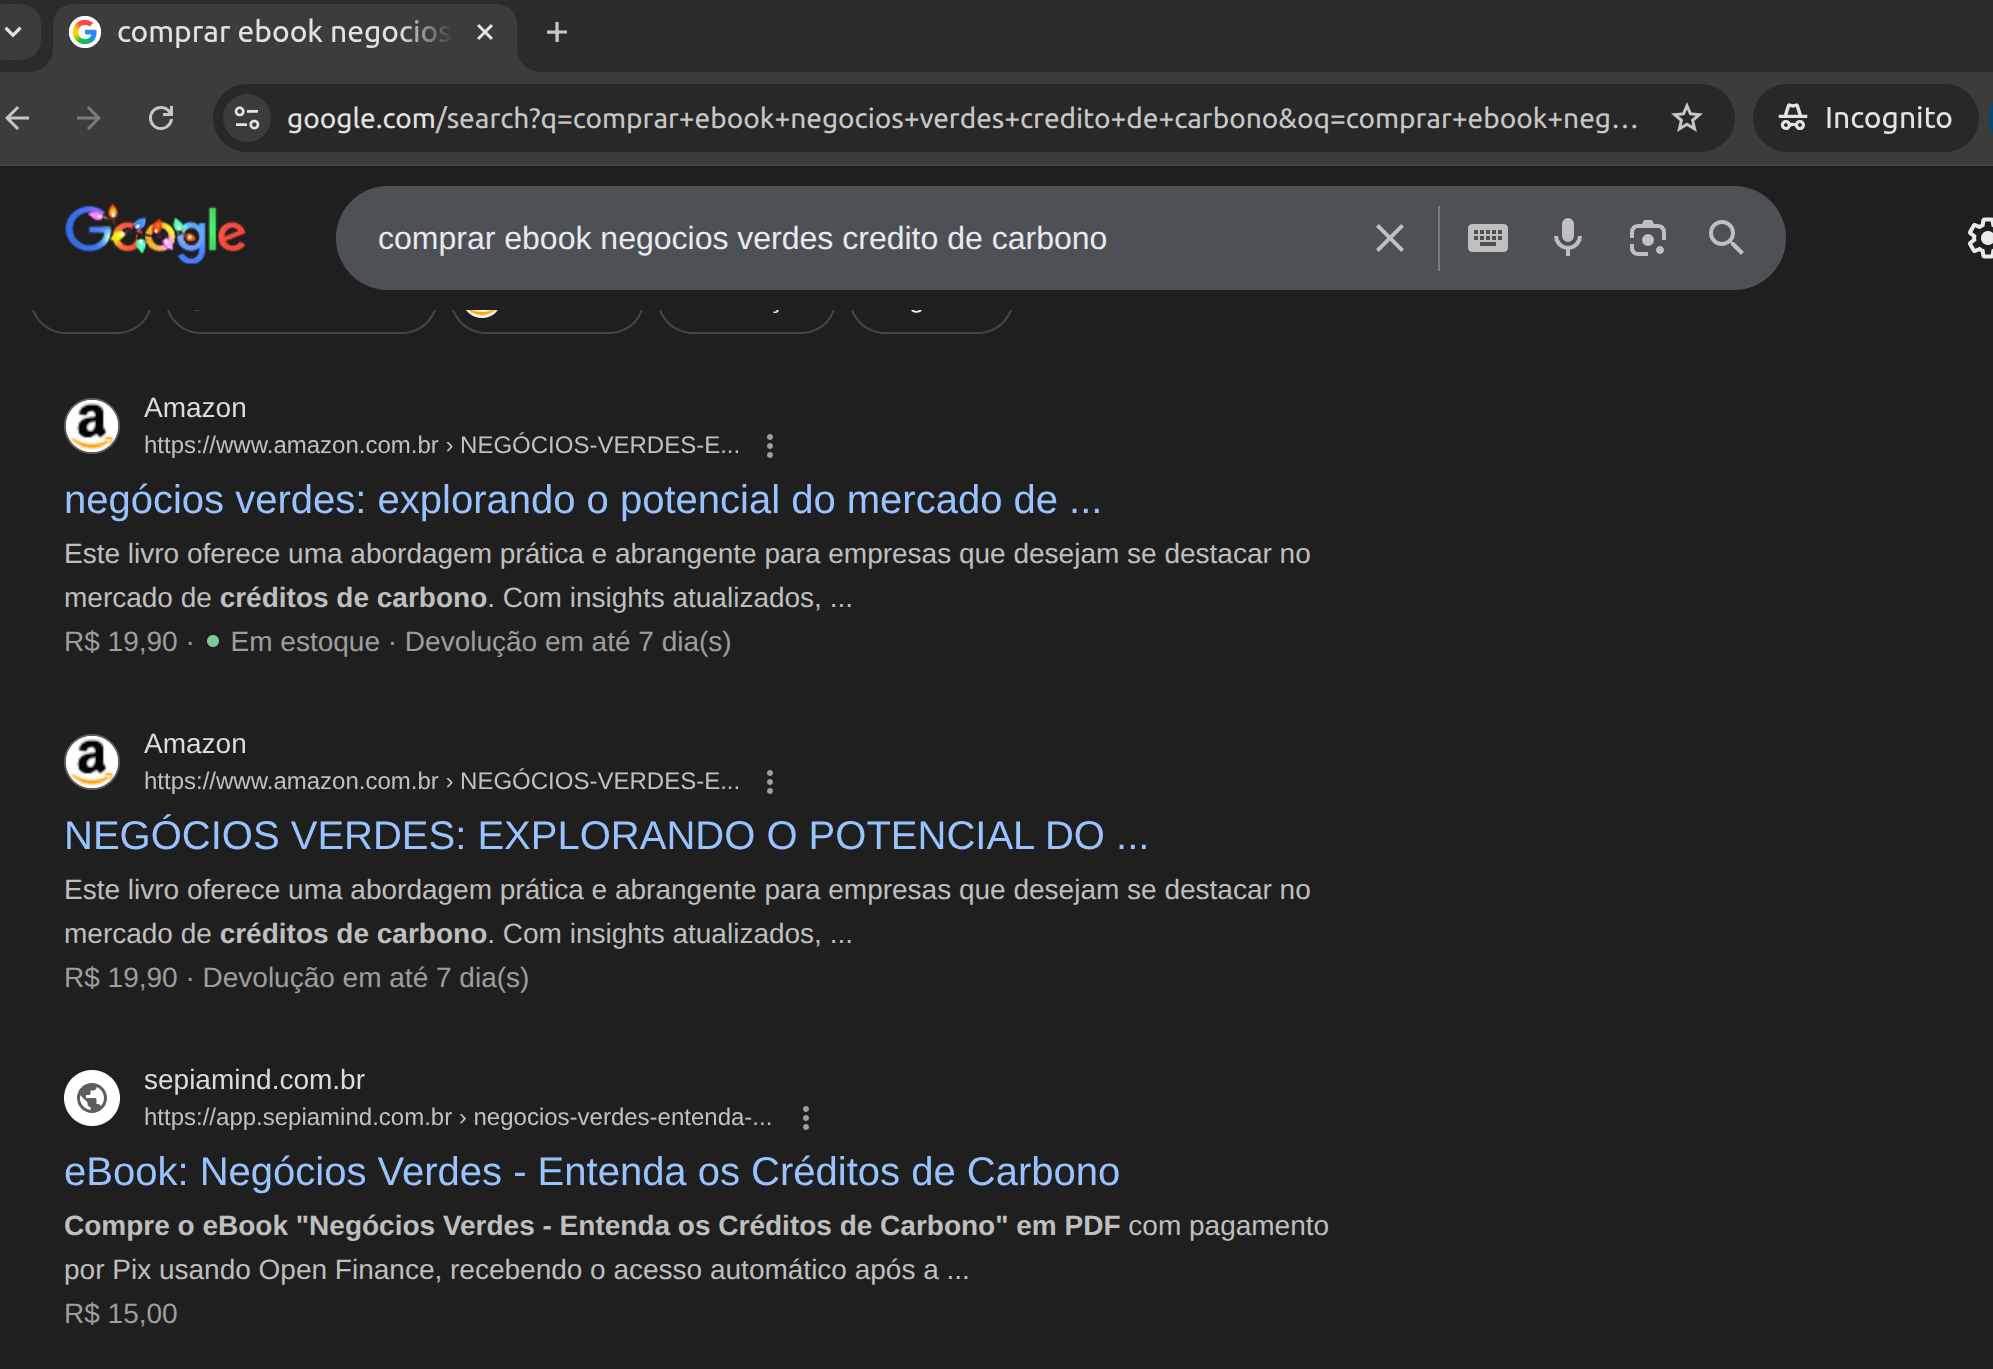Click the Amazon favicon on the first result
The width and height of the screenshot is (1993, 1369).
[x=91, y=425]
